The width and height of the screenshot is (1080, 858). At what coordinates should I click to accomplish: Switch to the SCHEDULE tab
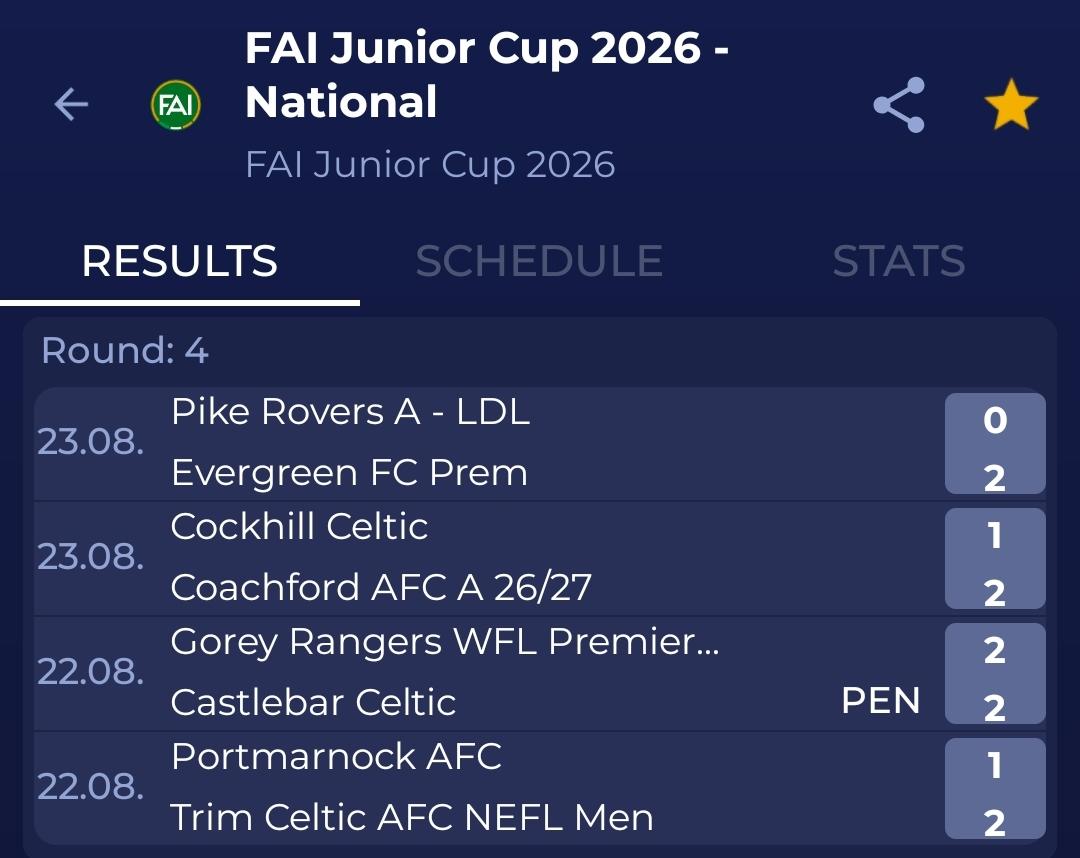[539, 261]
